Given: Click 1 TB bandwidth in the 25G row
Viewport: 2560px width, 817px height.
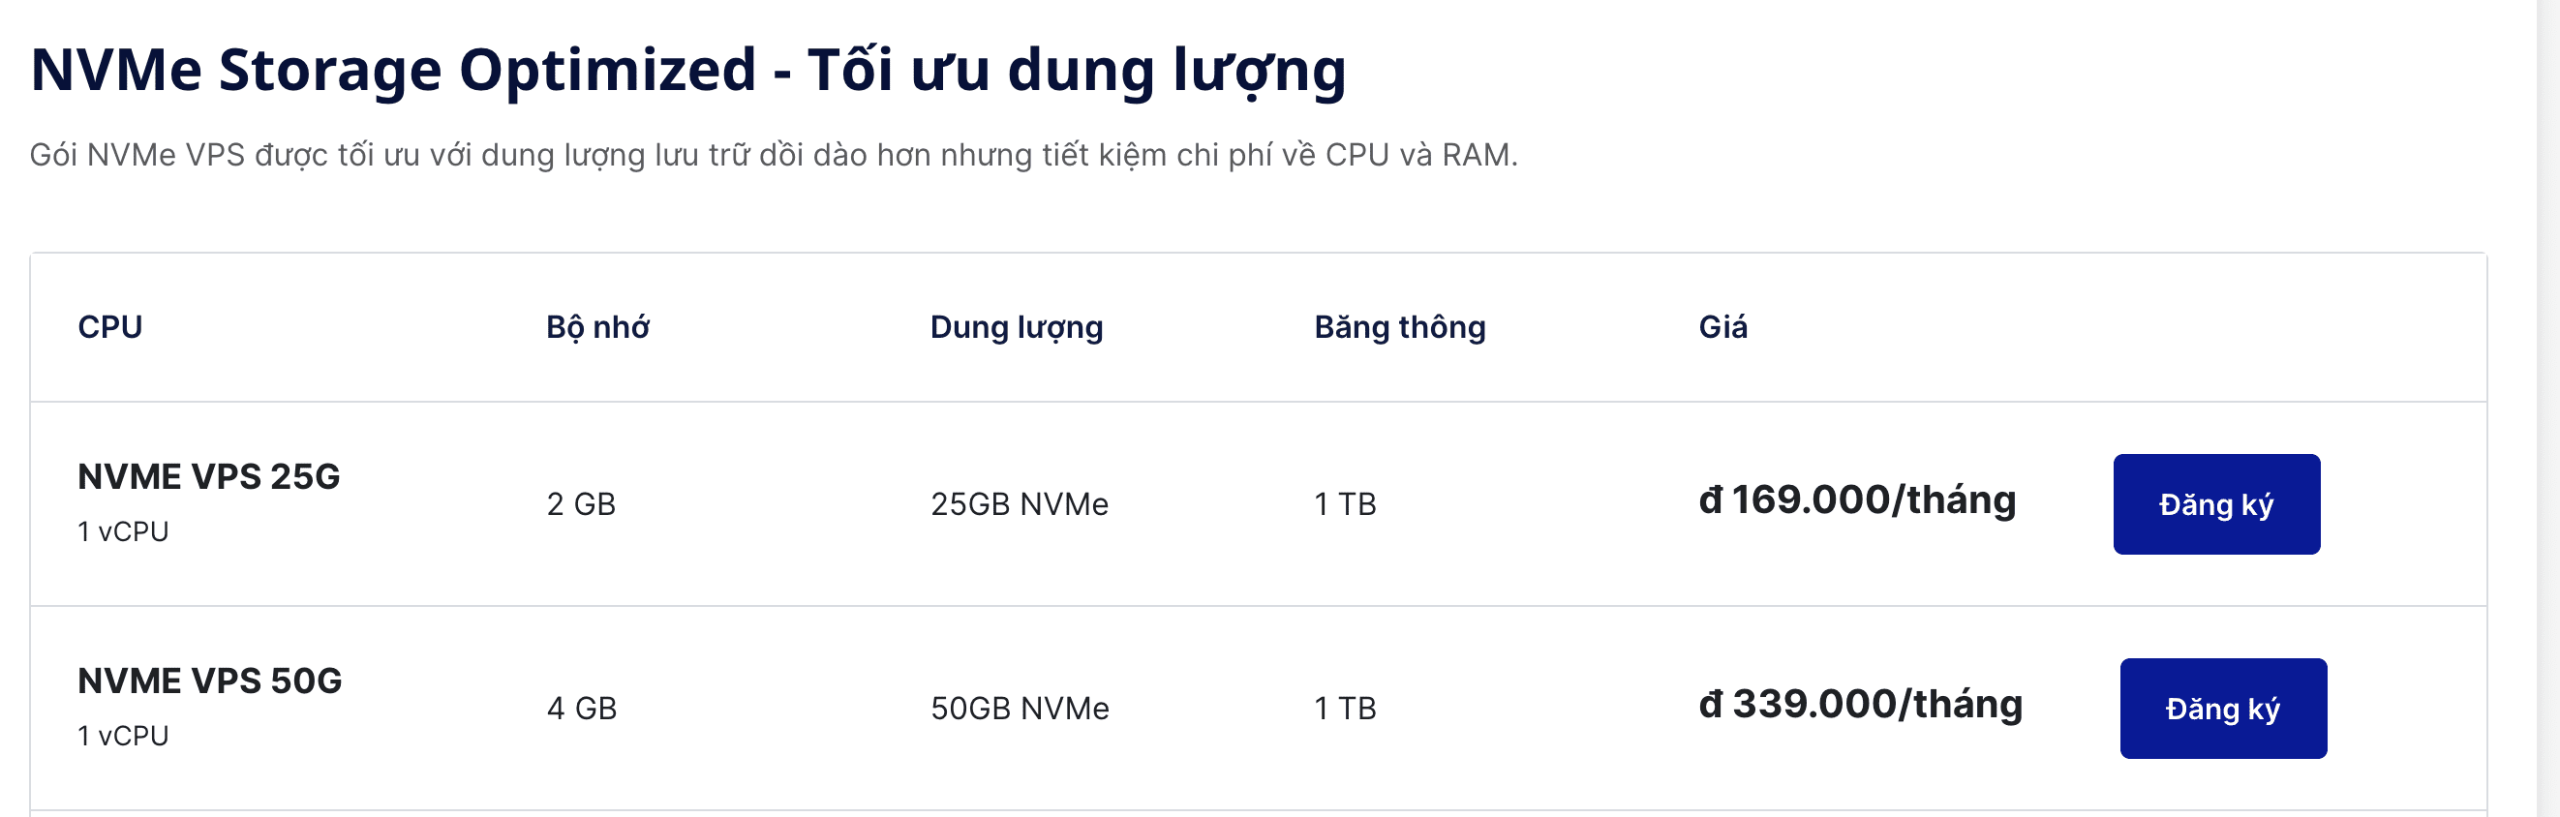Looking at the screenshot, I should (1345, 504).
